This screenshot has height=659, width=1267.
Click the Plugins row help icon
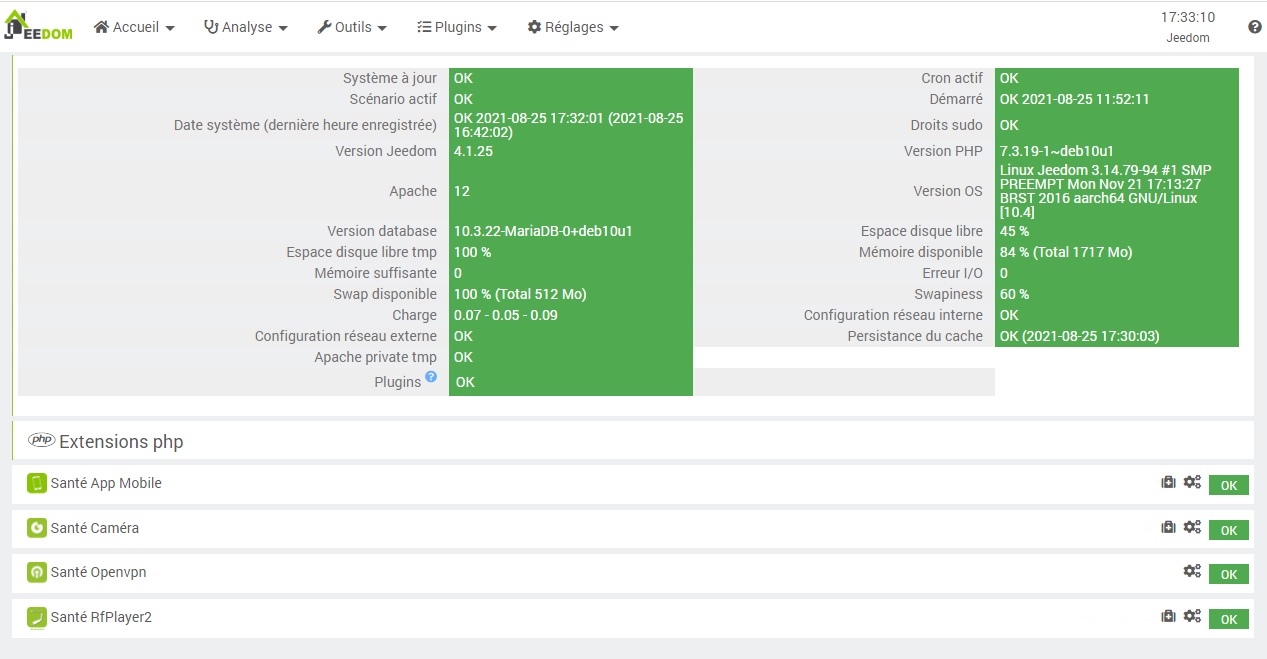431,377
